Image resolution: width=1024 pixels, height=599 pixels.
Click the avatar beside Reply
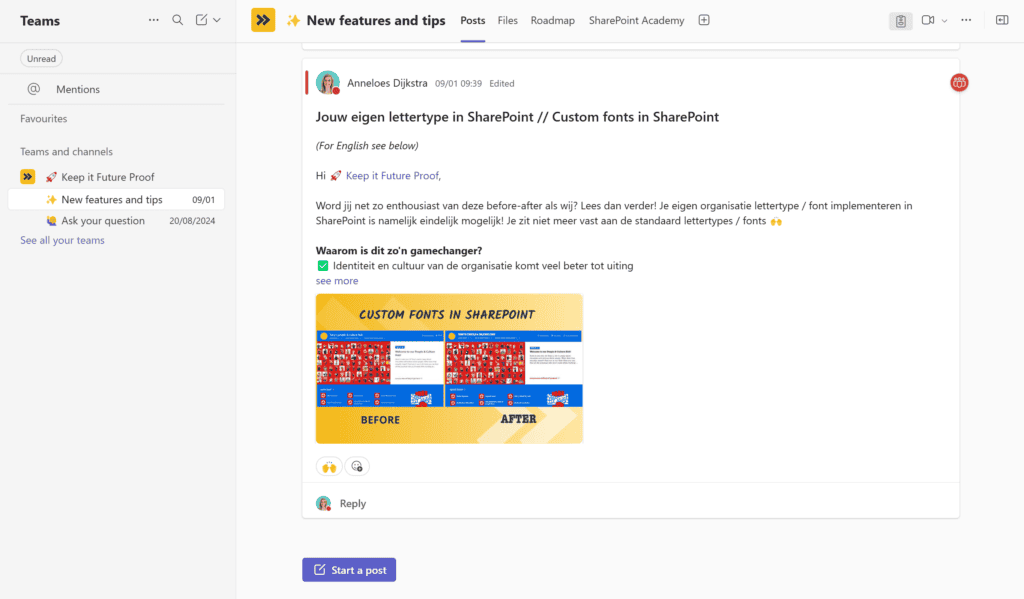click(x=323, y=504)
